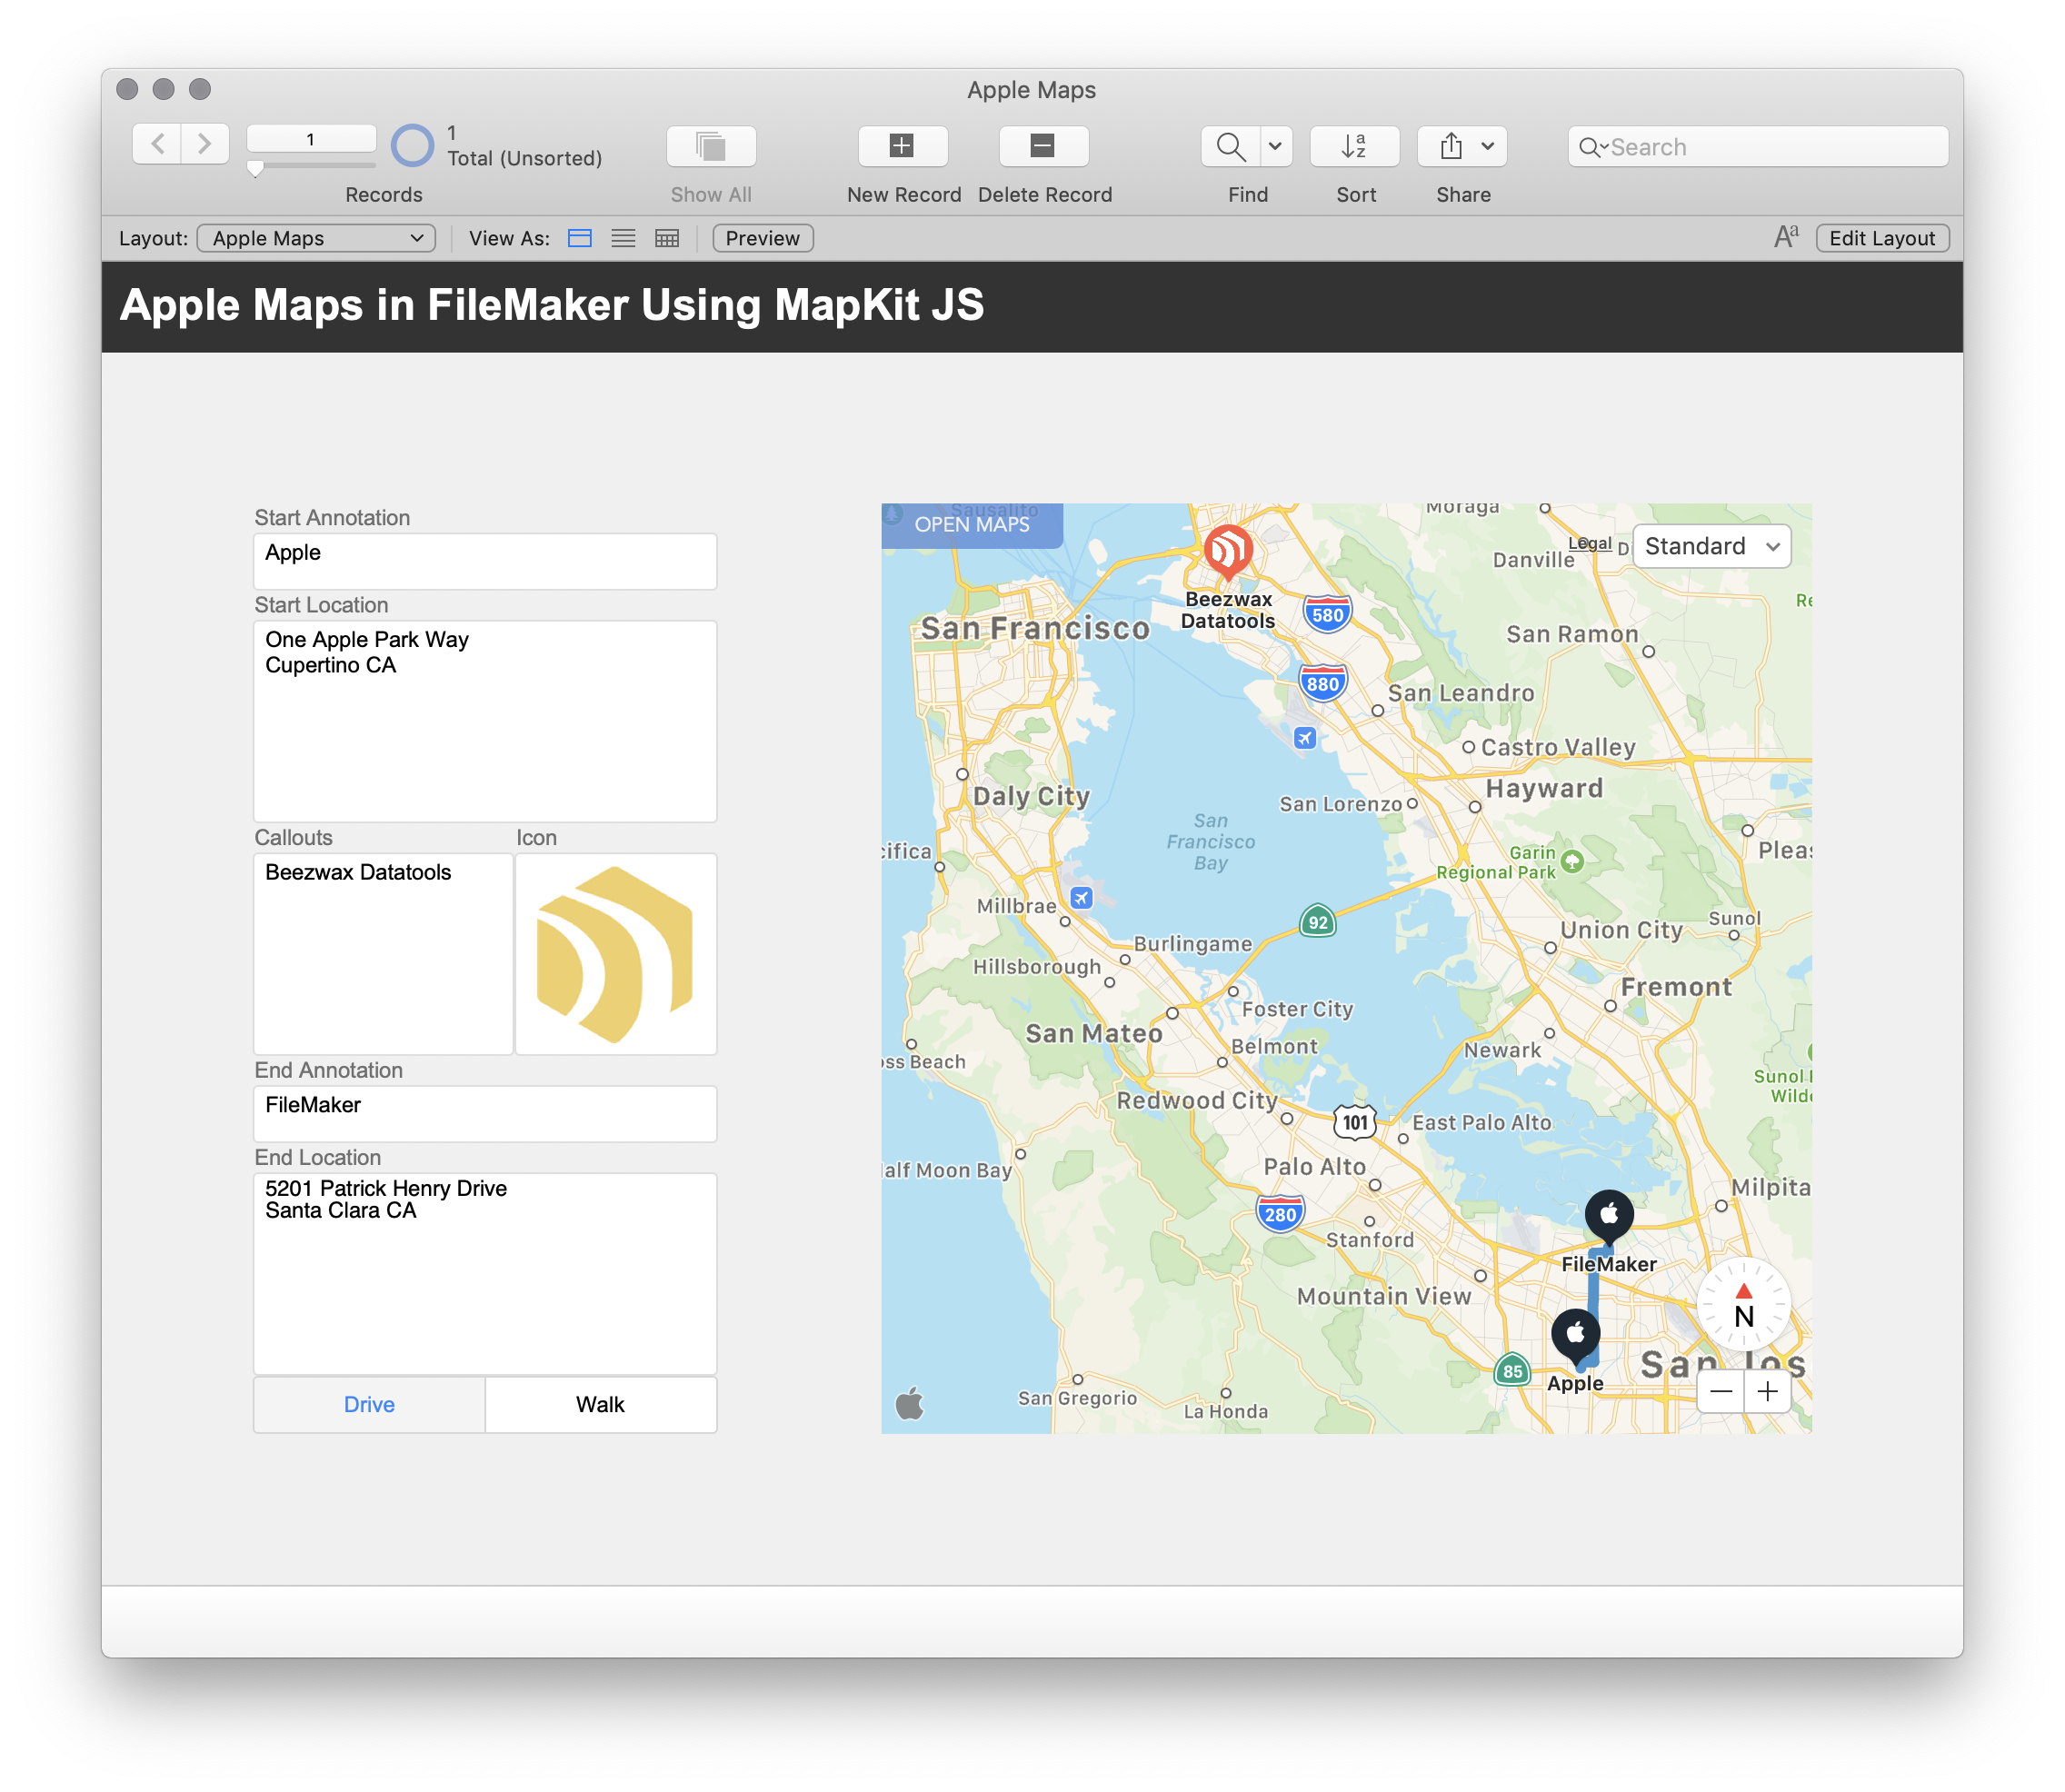This screenshot has width=2065, height=1792.
Task: Click the Edit Layout button
Action: tap(1881, 238)
